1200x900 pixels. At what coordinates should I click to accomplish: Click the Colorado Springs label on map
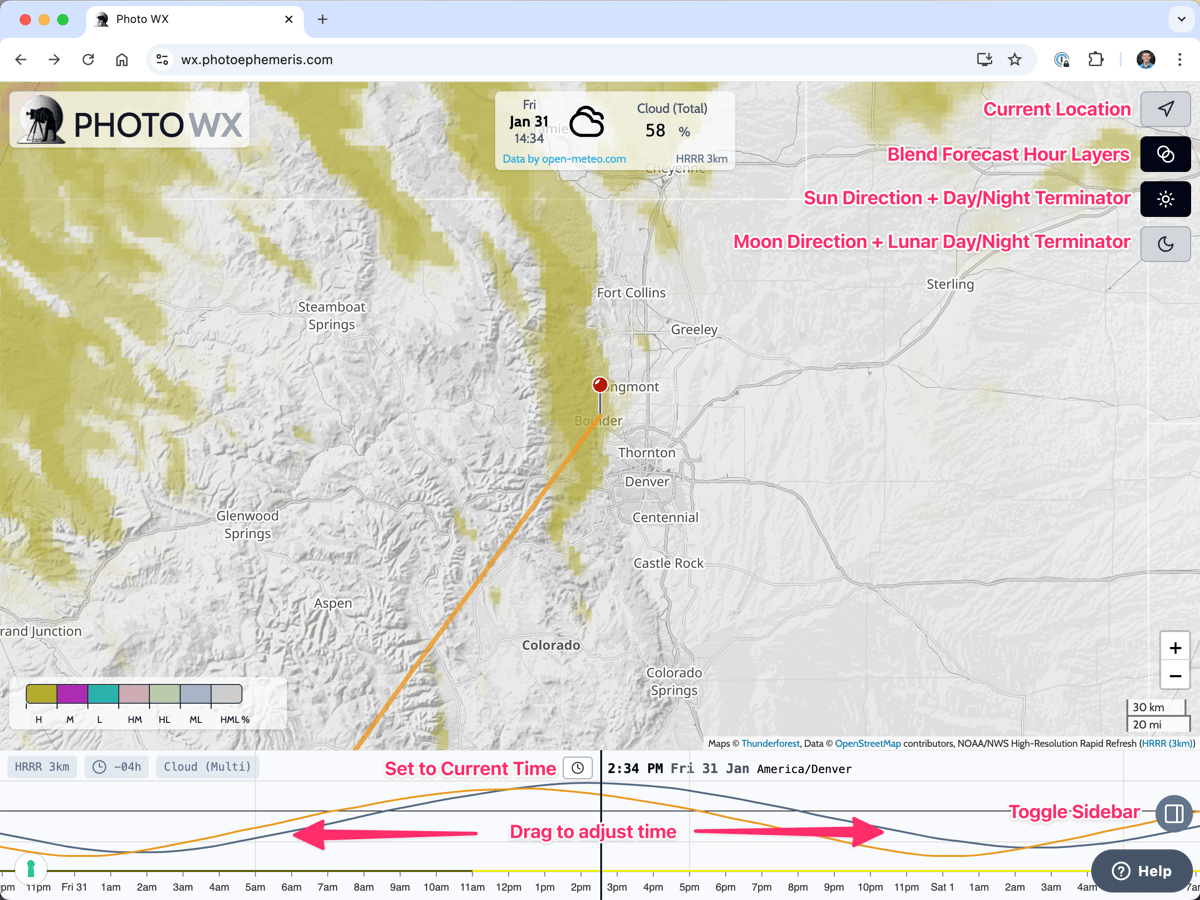(x=674, y=682)
